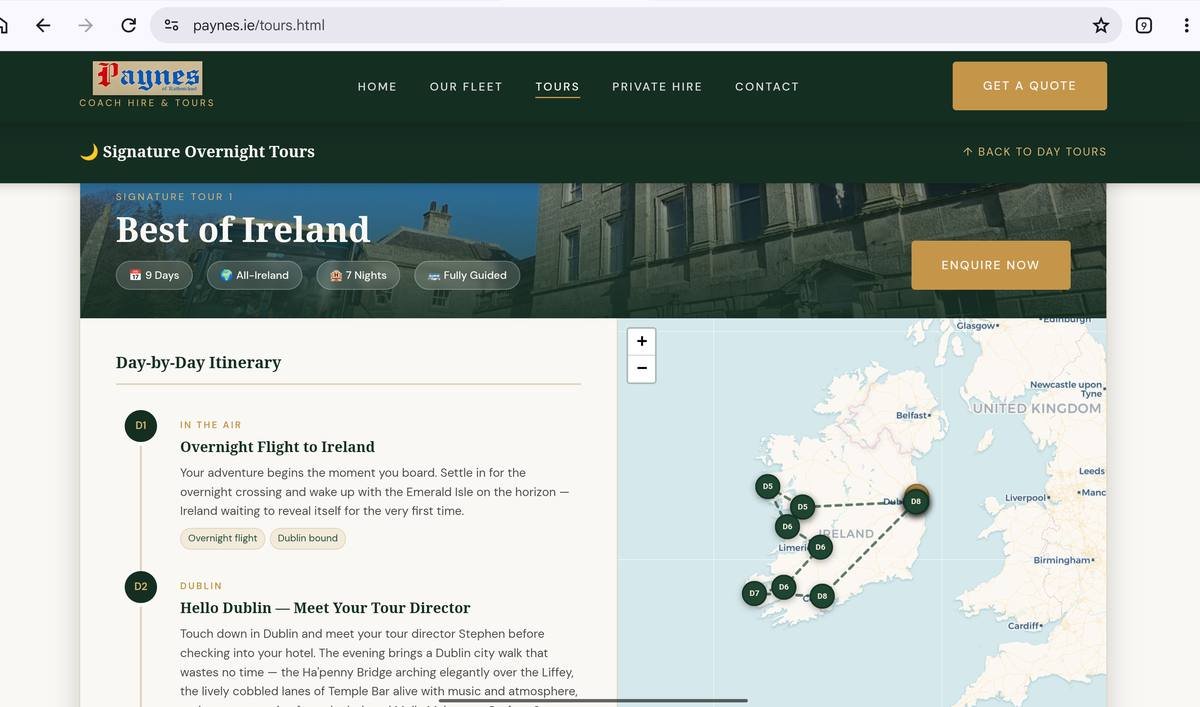Click the All-Ireland globe badge
Image resolution: width=1200 pixels, height=707 pixels.
coord(254,275)
